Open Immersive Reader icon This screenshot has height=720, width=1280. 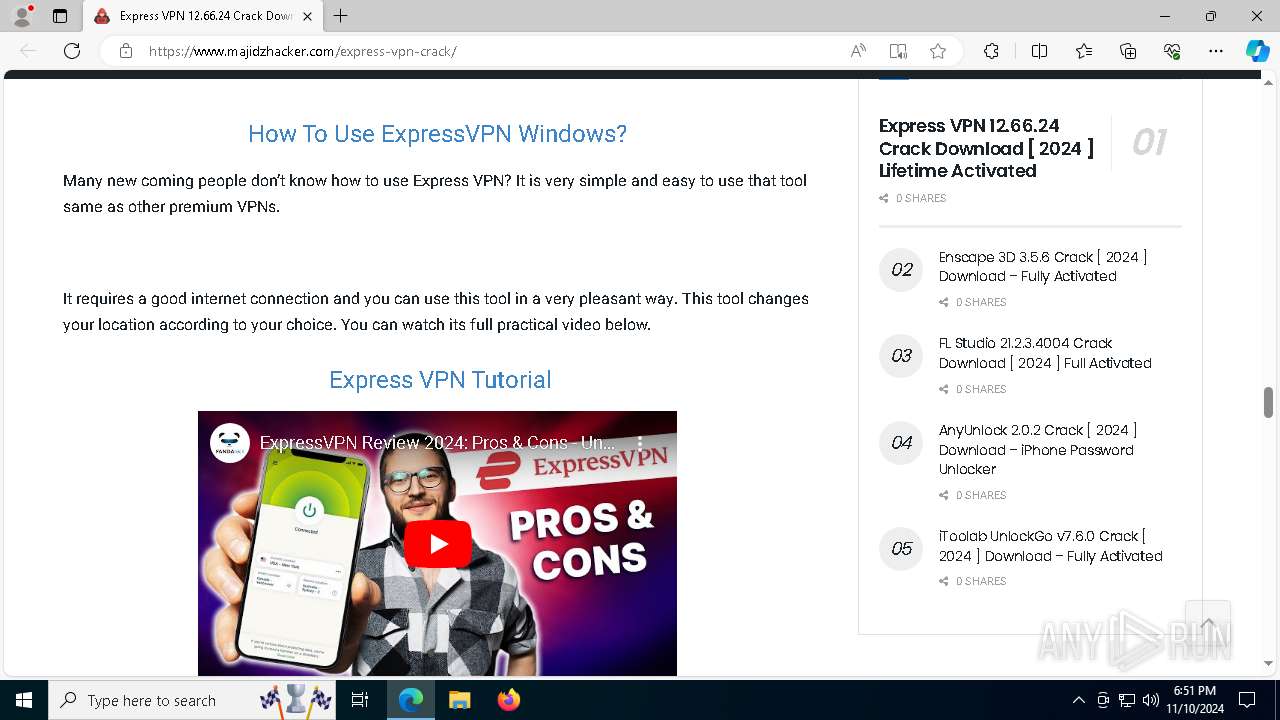tap(898, 51)
